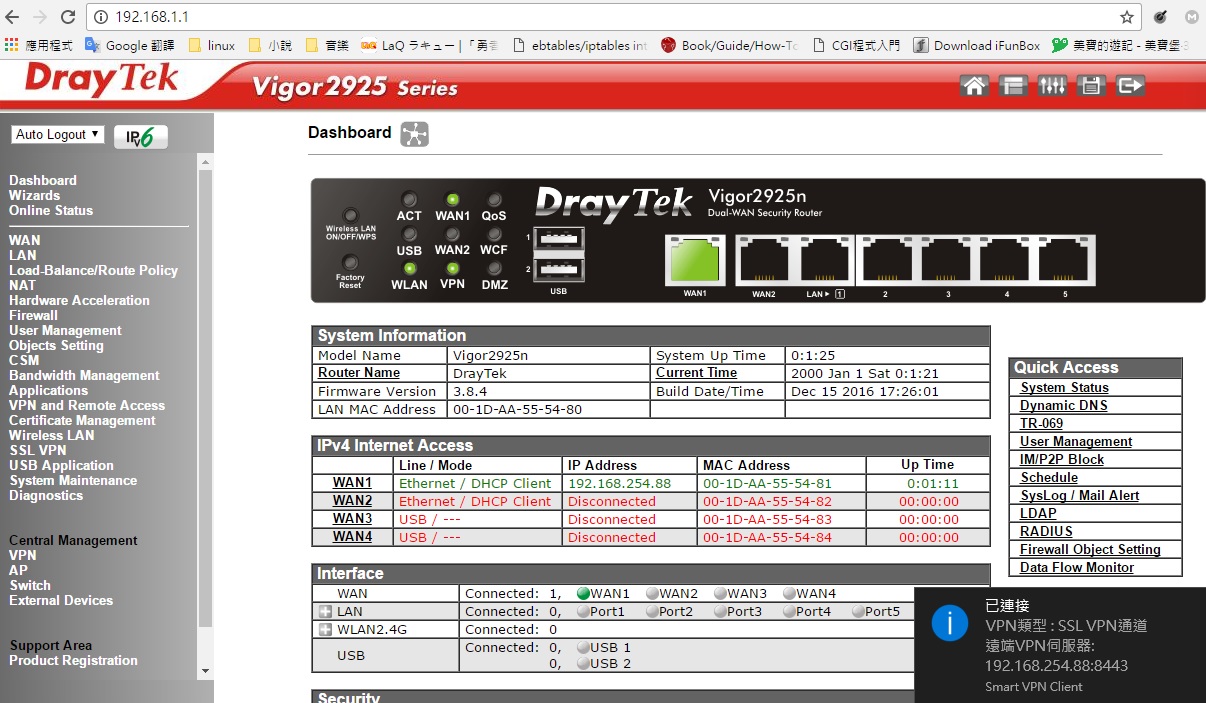Click the Factory Reset button on router image
Image resolution: width=1206 pixels, height=703 pixels.
click(x=350, y=263)
